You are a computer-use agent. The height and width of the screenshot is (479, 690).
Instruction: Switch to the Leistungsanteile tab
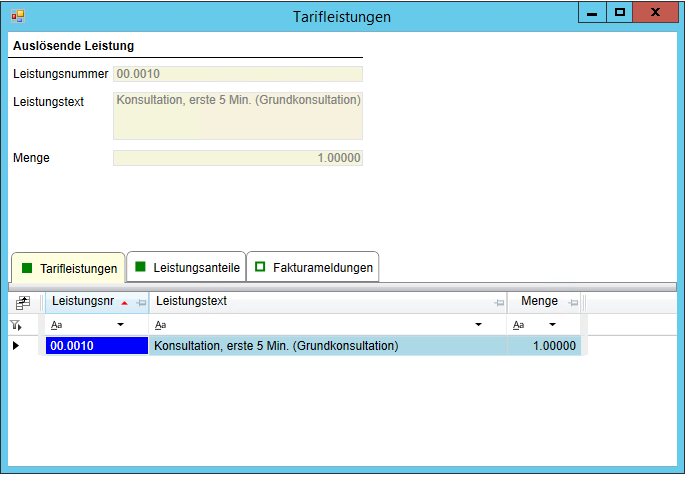point(186,267)
